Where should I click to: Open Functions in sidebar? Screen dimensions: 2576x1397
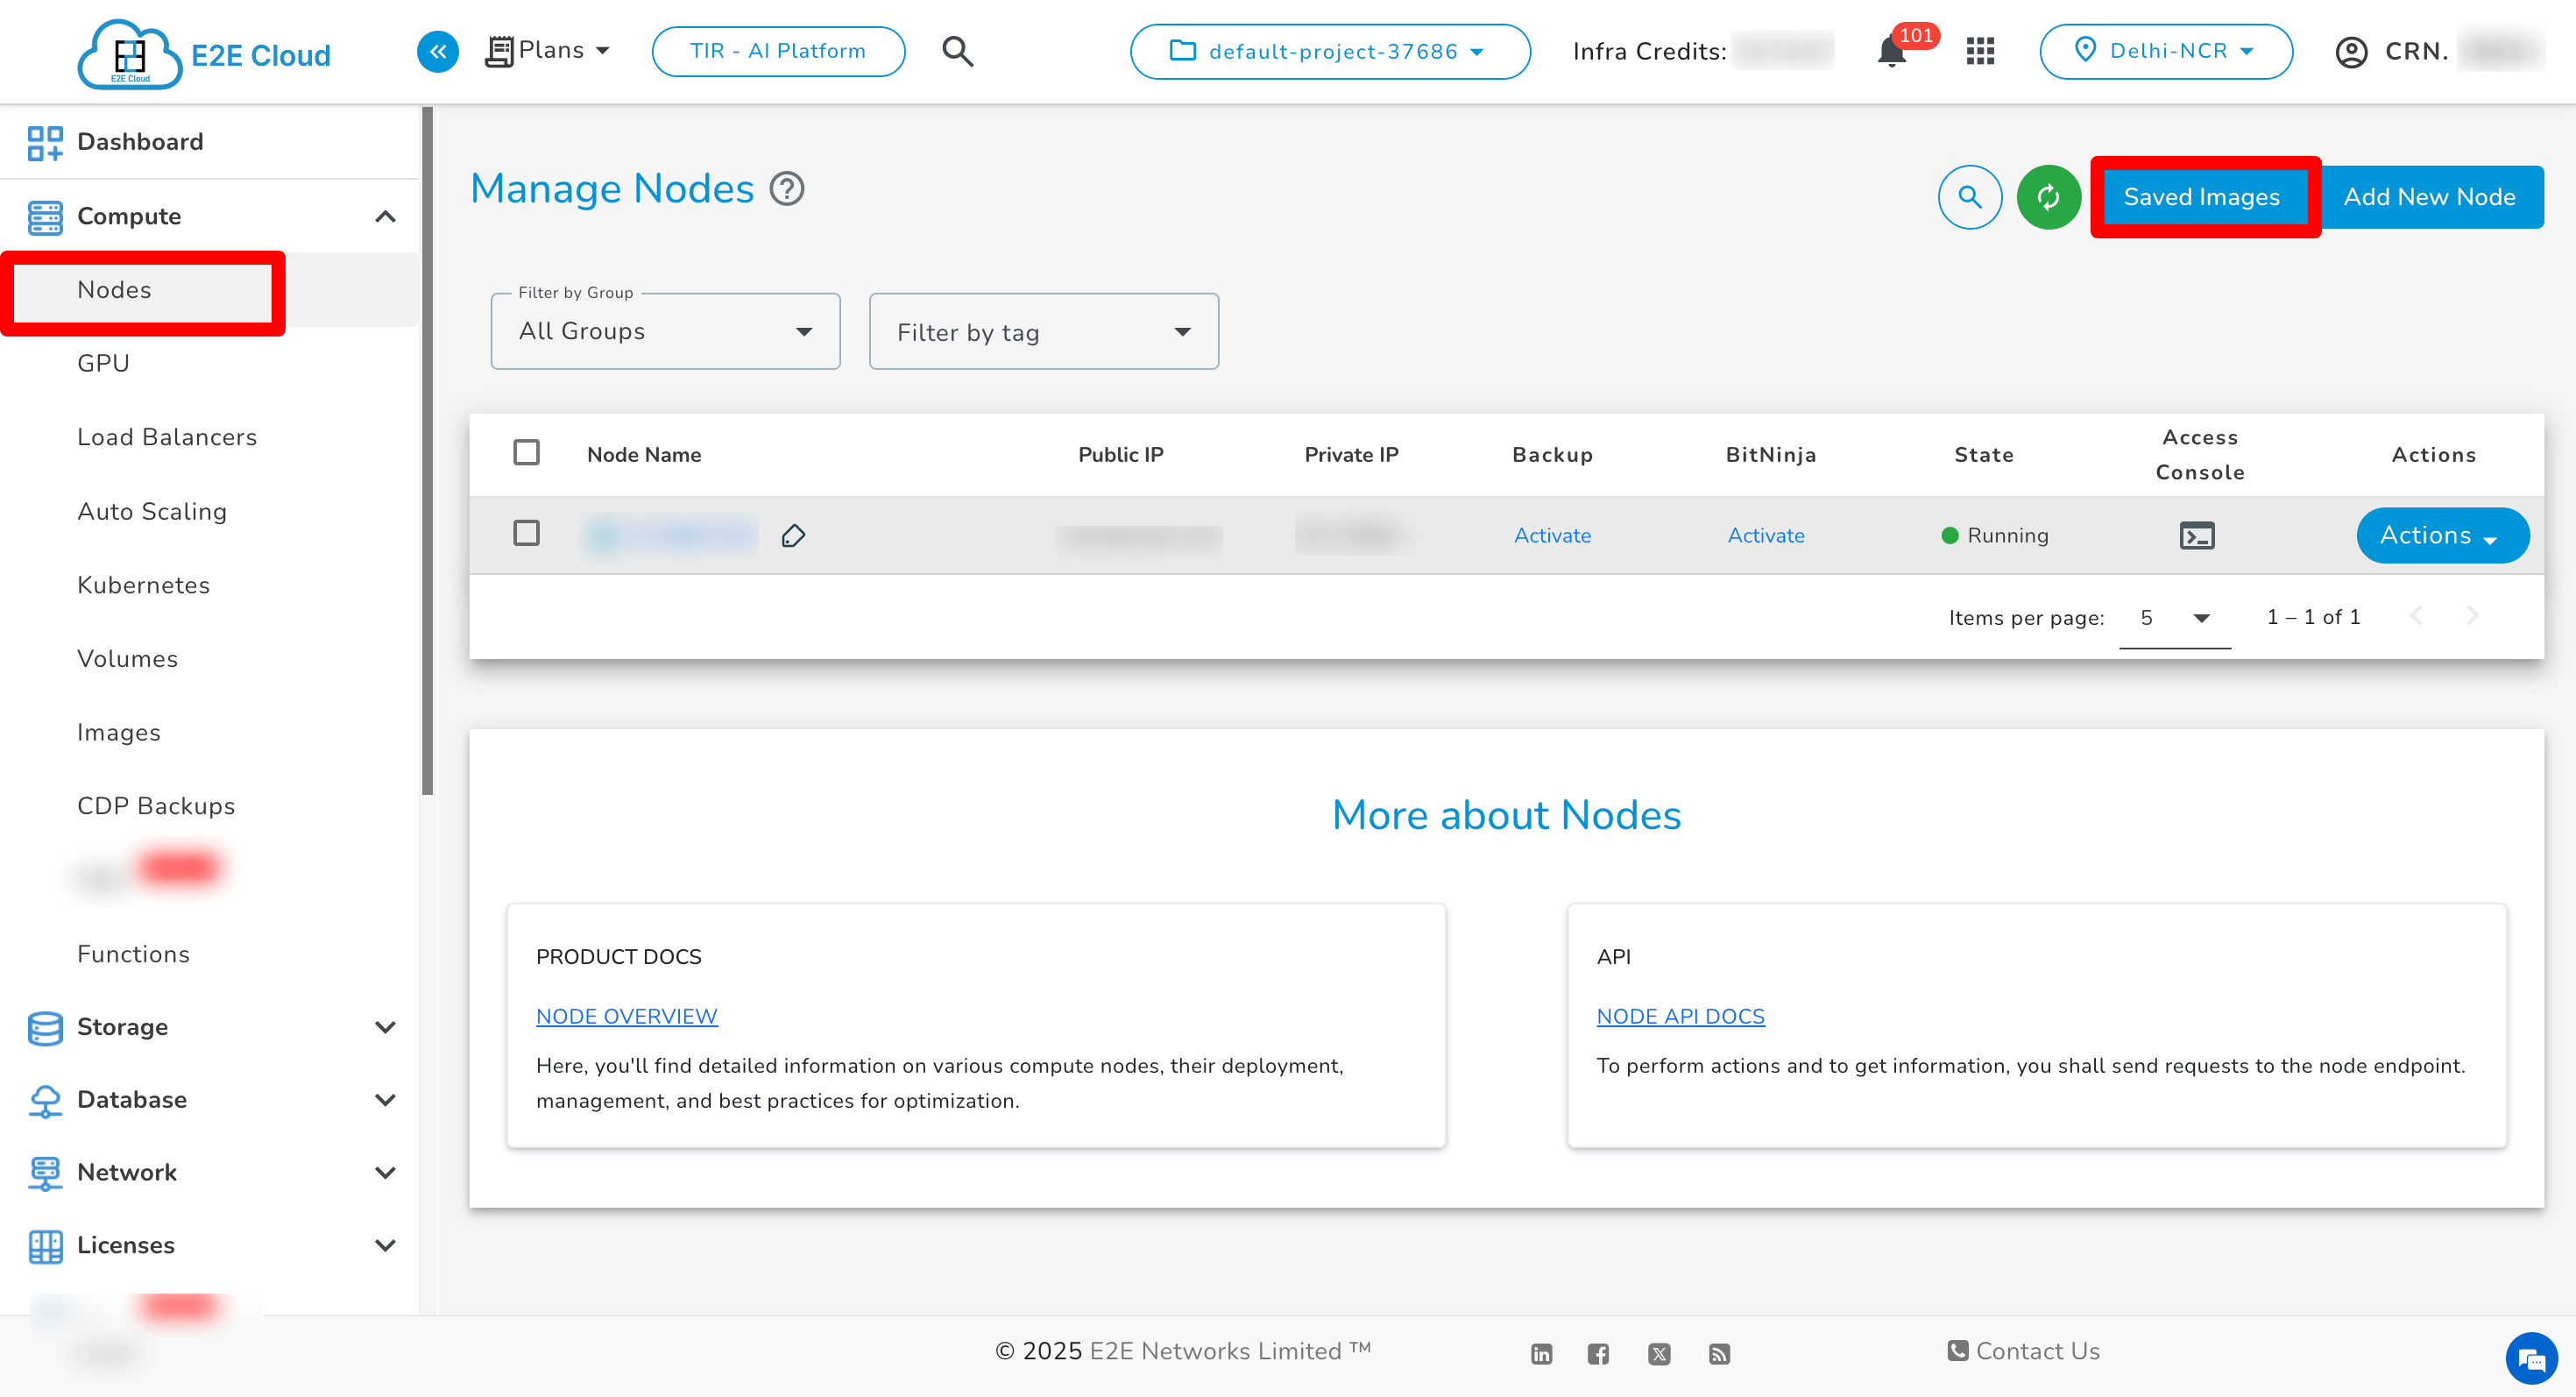point(133,954)
